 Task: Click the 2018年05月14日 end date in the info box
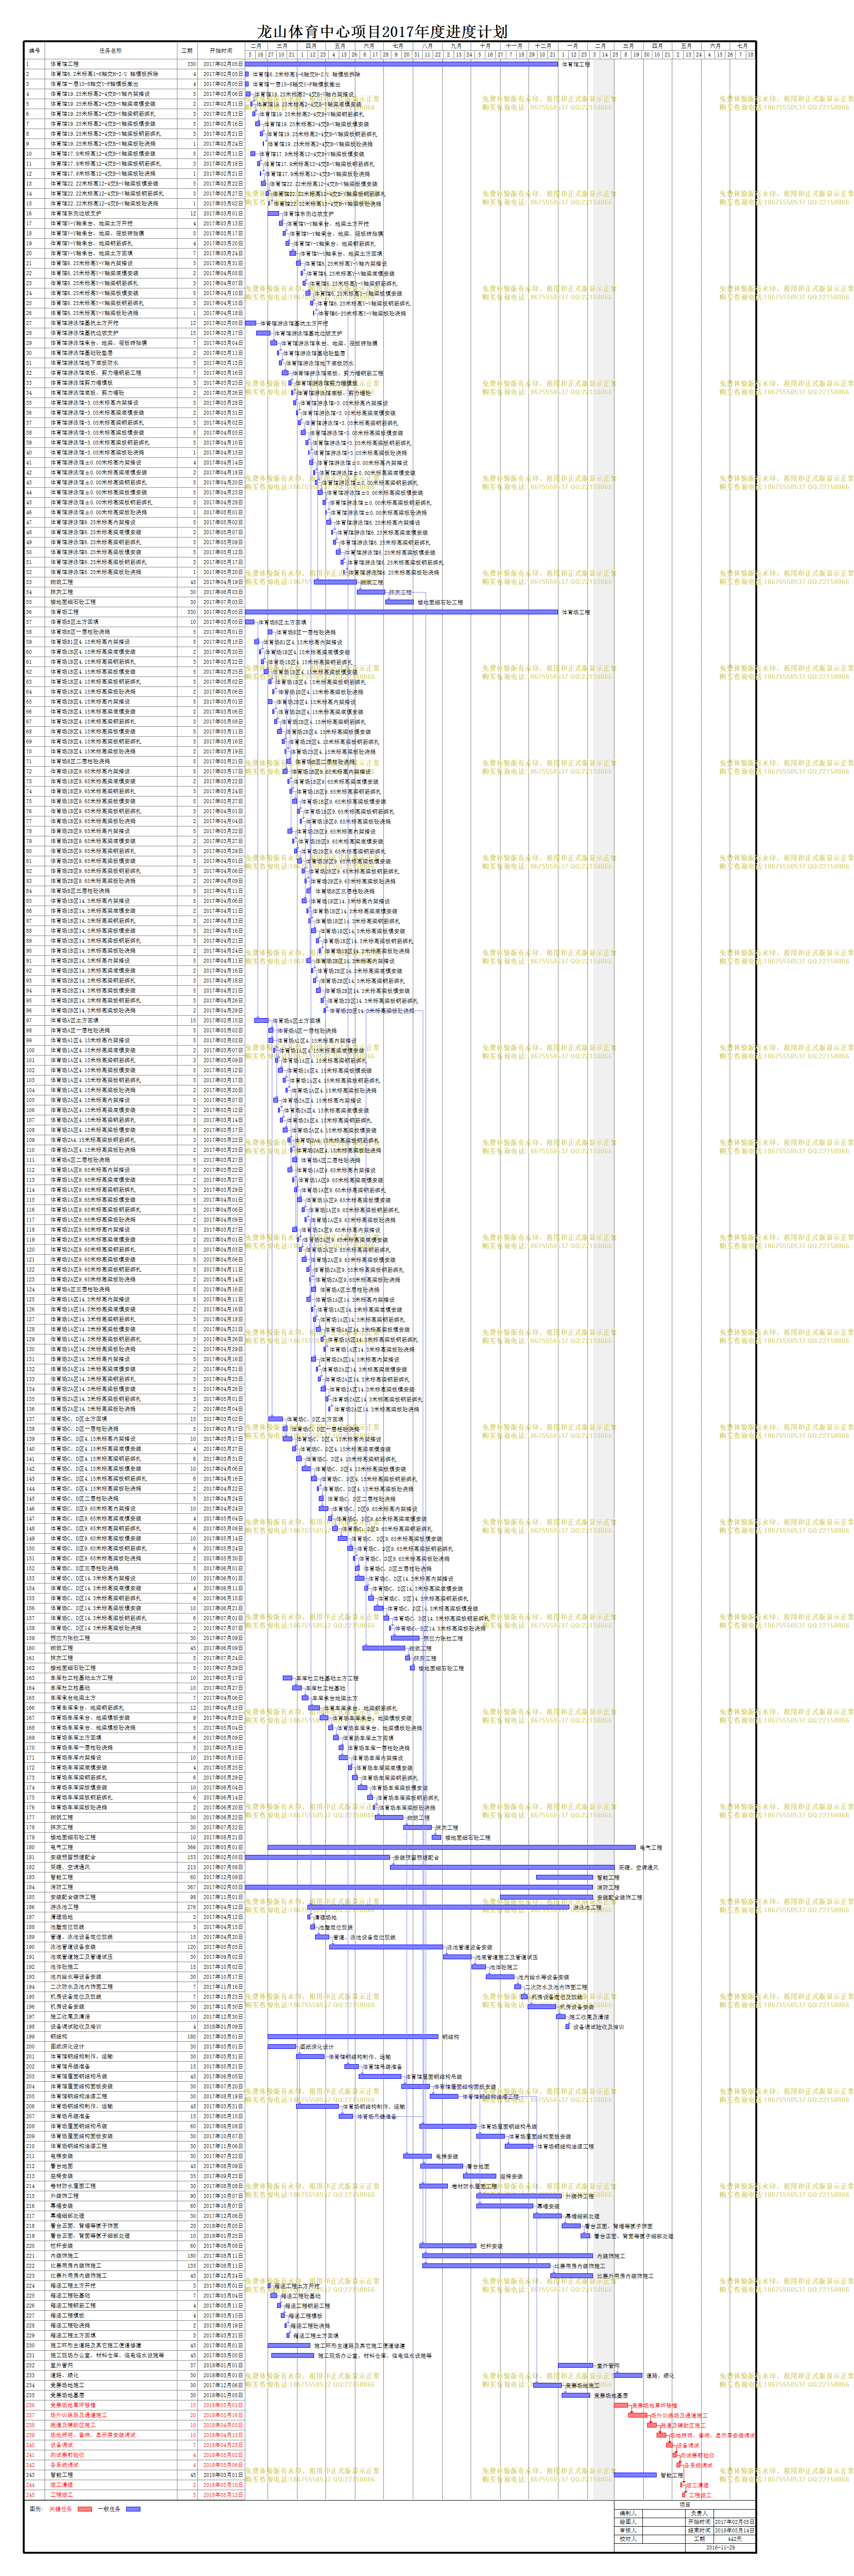735,2530
